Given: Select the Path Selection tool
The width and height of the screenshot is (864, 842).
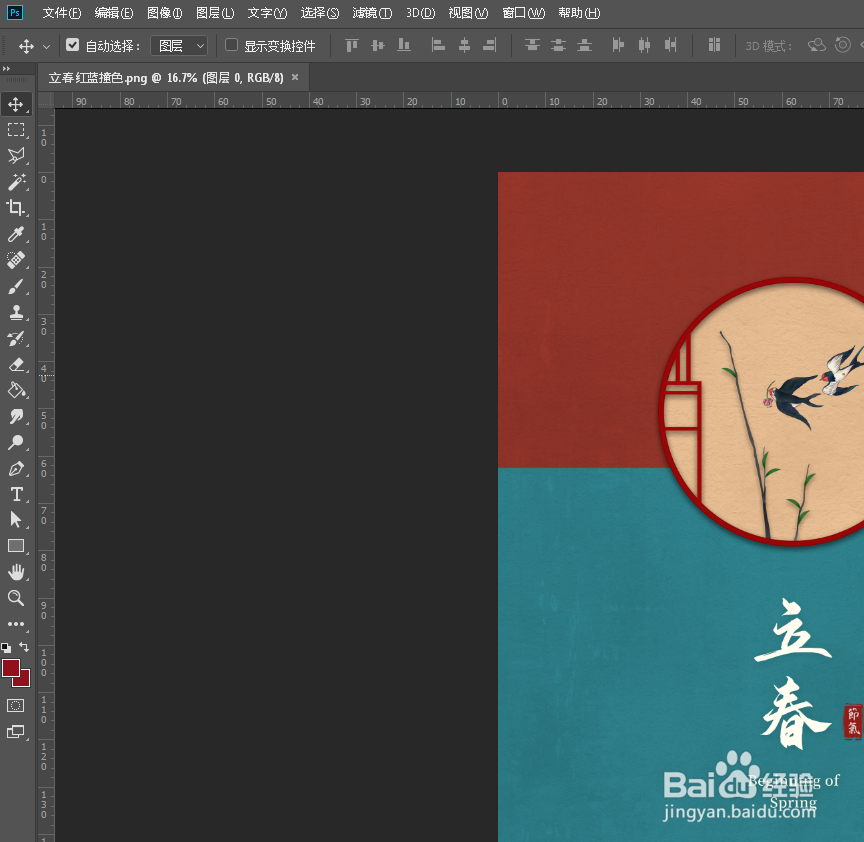Looking at the screenshot, I should point(16,520).
